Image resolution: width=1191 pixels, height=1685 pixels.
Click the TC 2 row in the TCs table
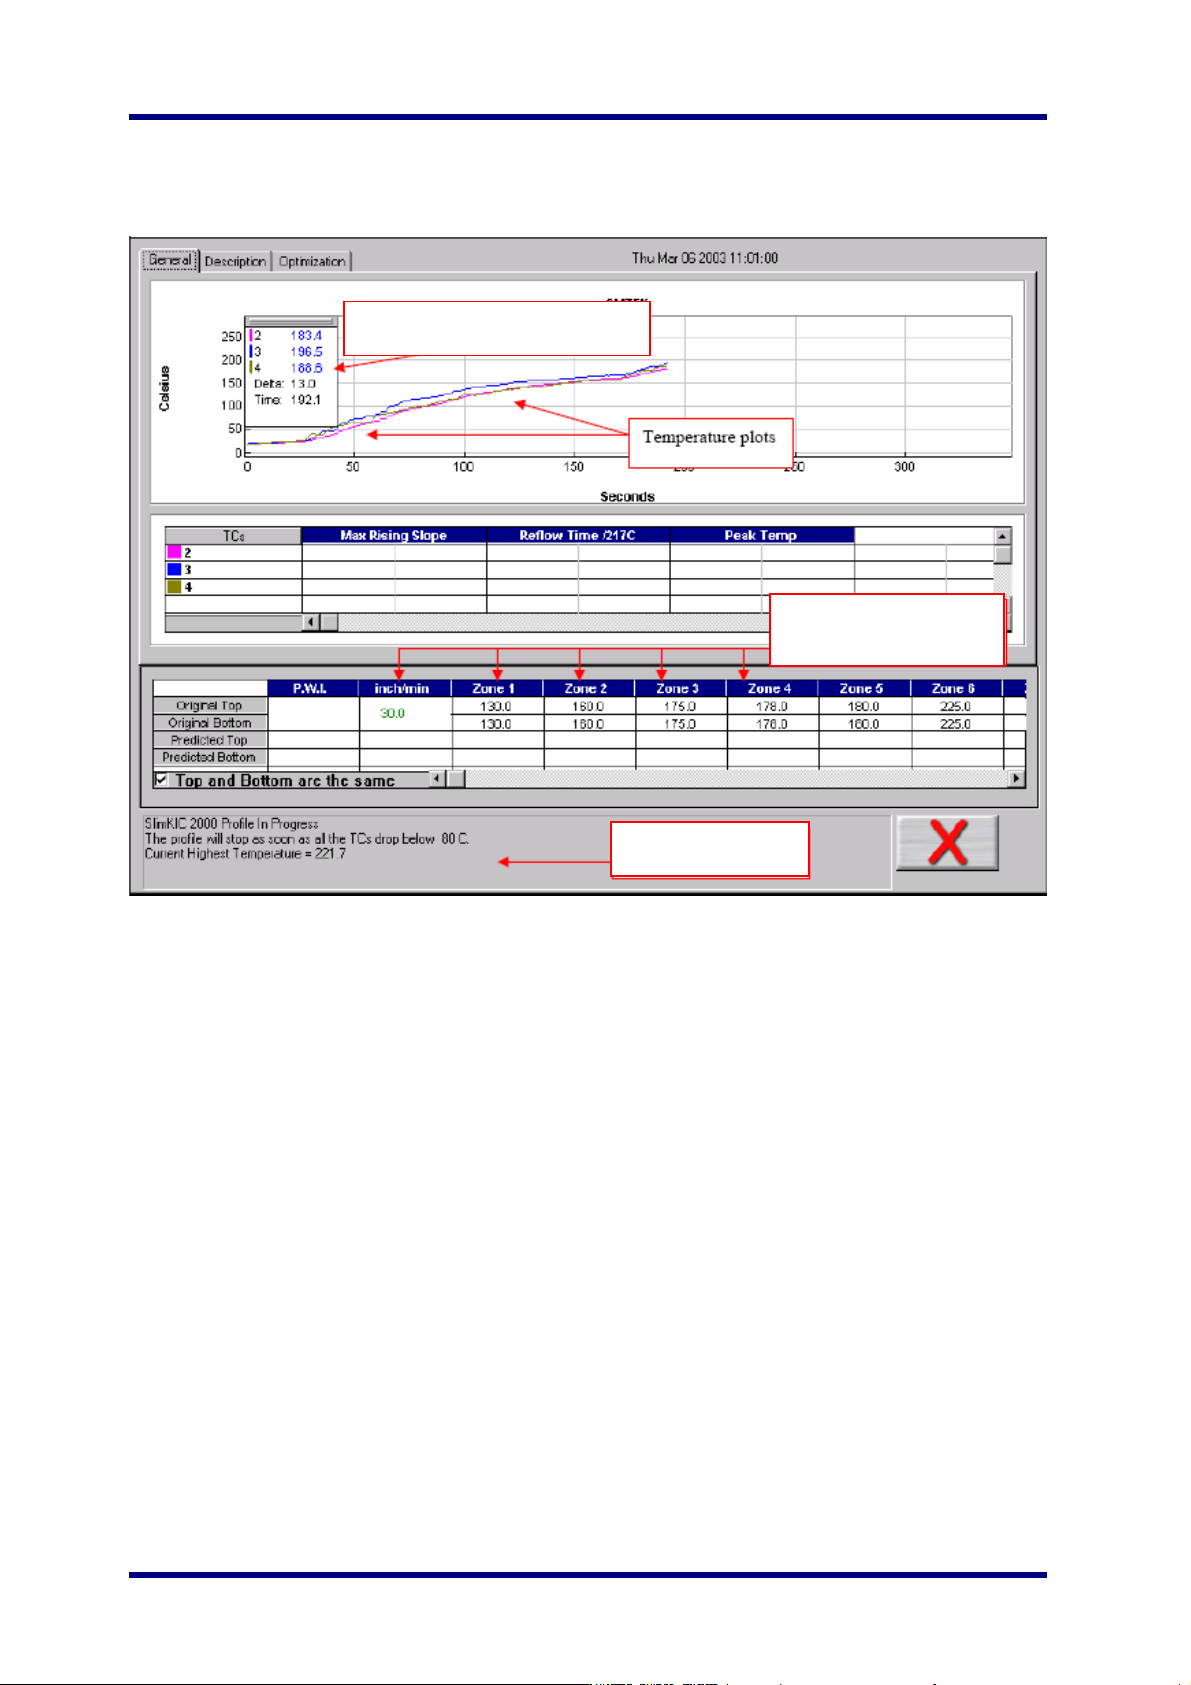click(579, 553)
